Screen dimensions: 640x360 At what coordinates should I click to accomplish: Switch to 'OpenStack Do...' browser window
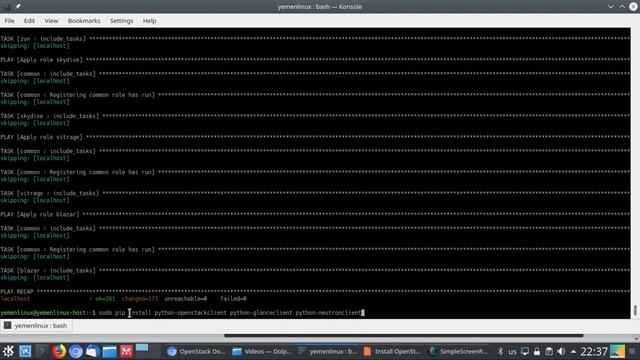point(196,351)
